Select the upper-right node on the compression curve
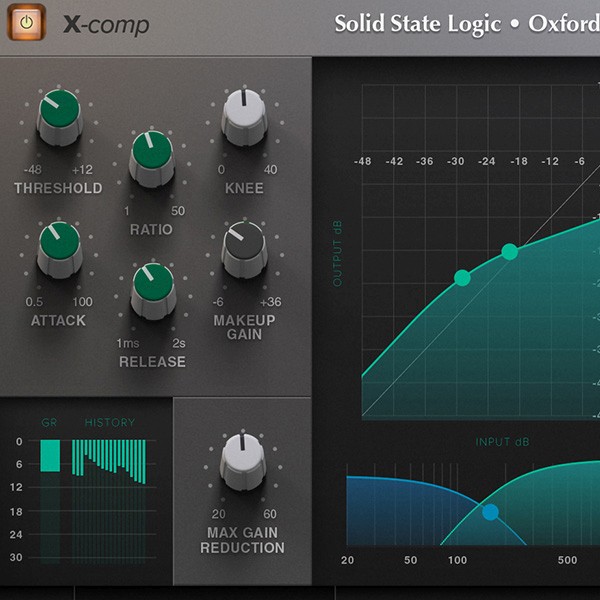 [x=510, y=252]
